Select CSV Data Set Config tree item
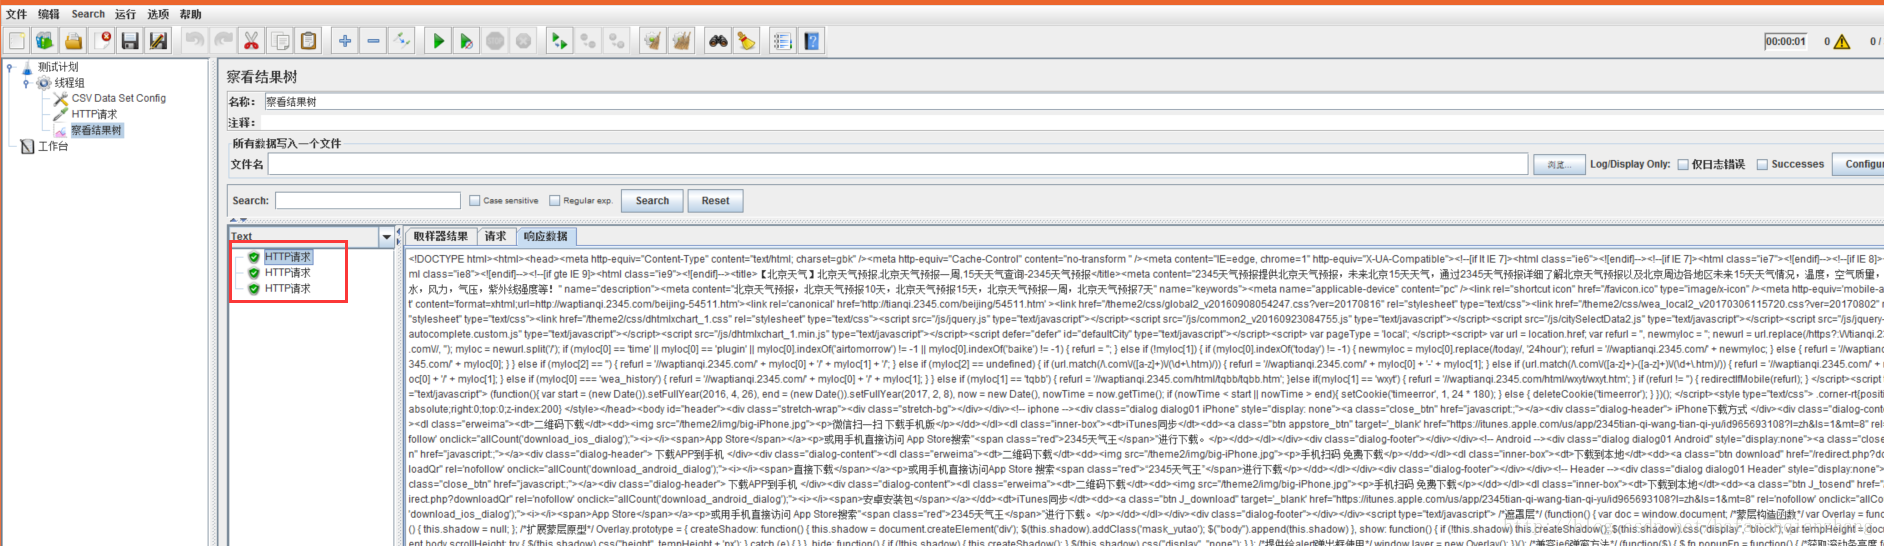The height and width of the screenshot is (546, 1884). (x=119, y=99)
